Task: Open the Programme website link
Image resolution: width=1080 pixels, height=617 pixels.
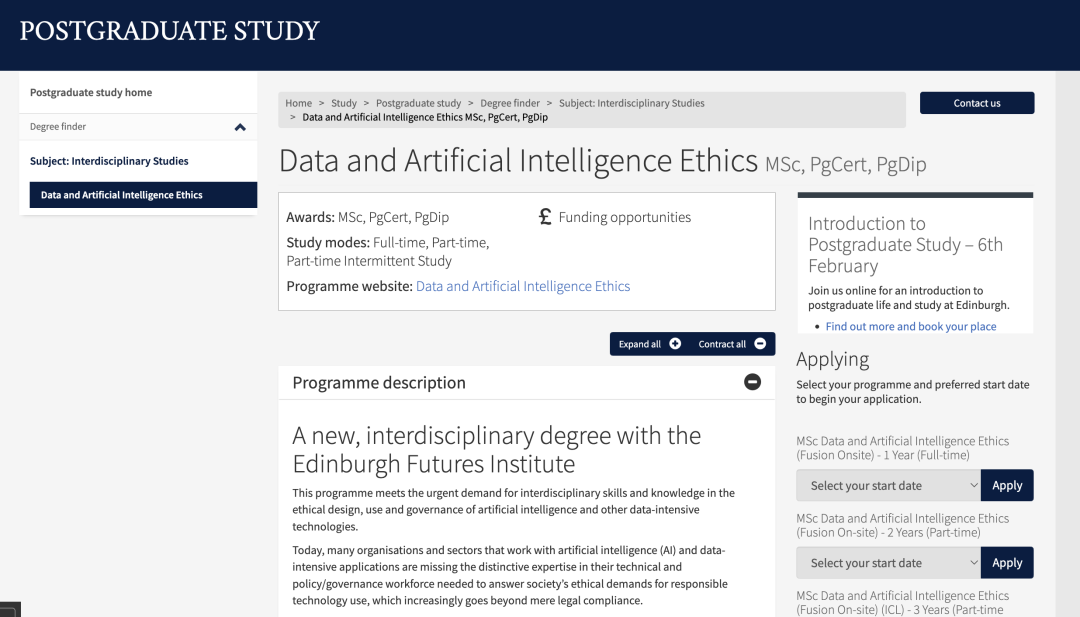Action: (523, 286)
